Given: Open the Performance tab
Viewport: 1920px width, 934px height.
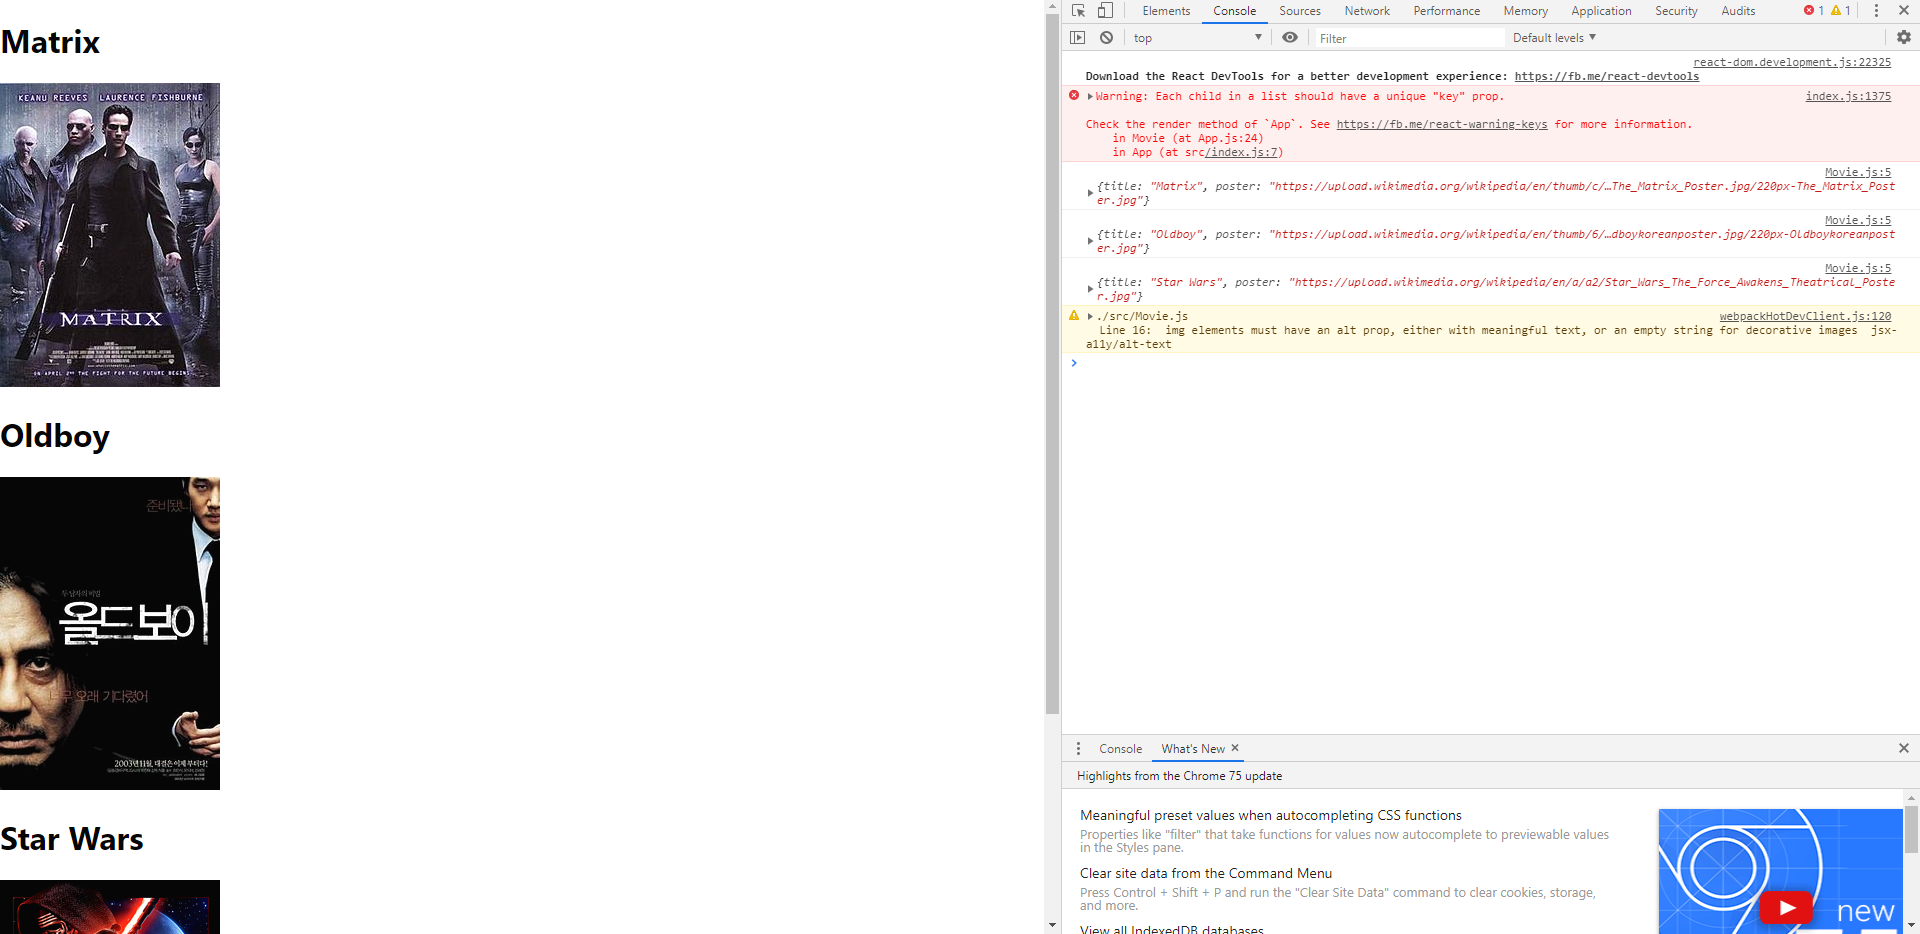Looking at the screenshot, I should (x=1447, y=11).
